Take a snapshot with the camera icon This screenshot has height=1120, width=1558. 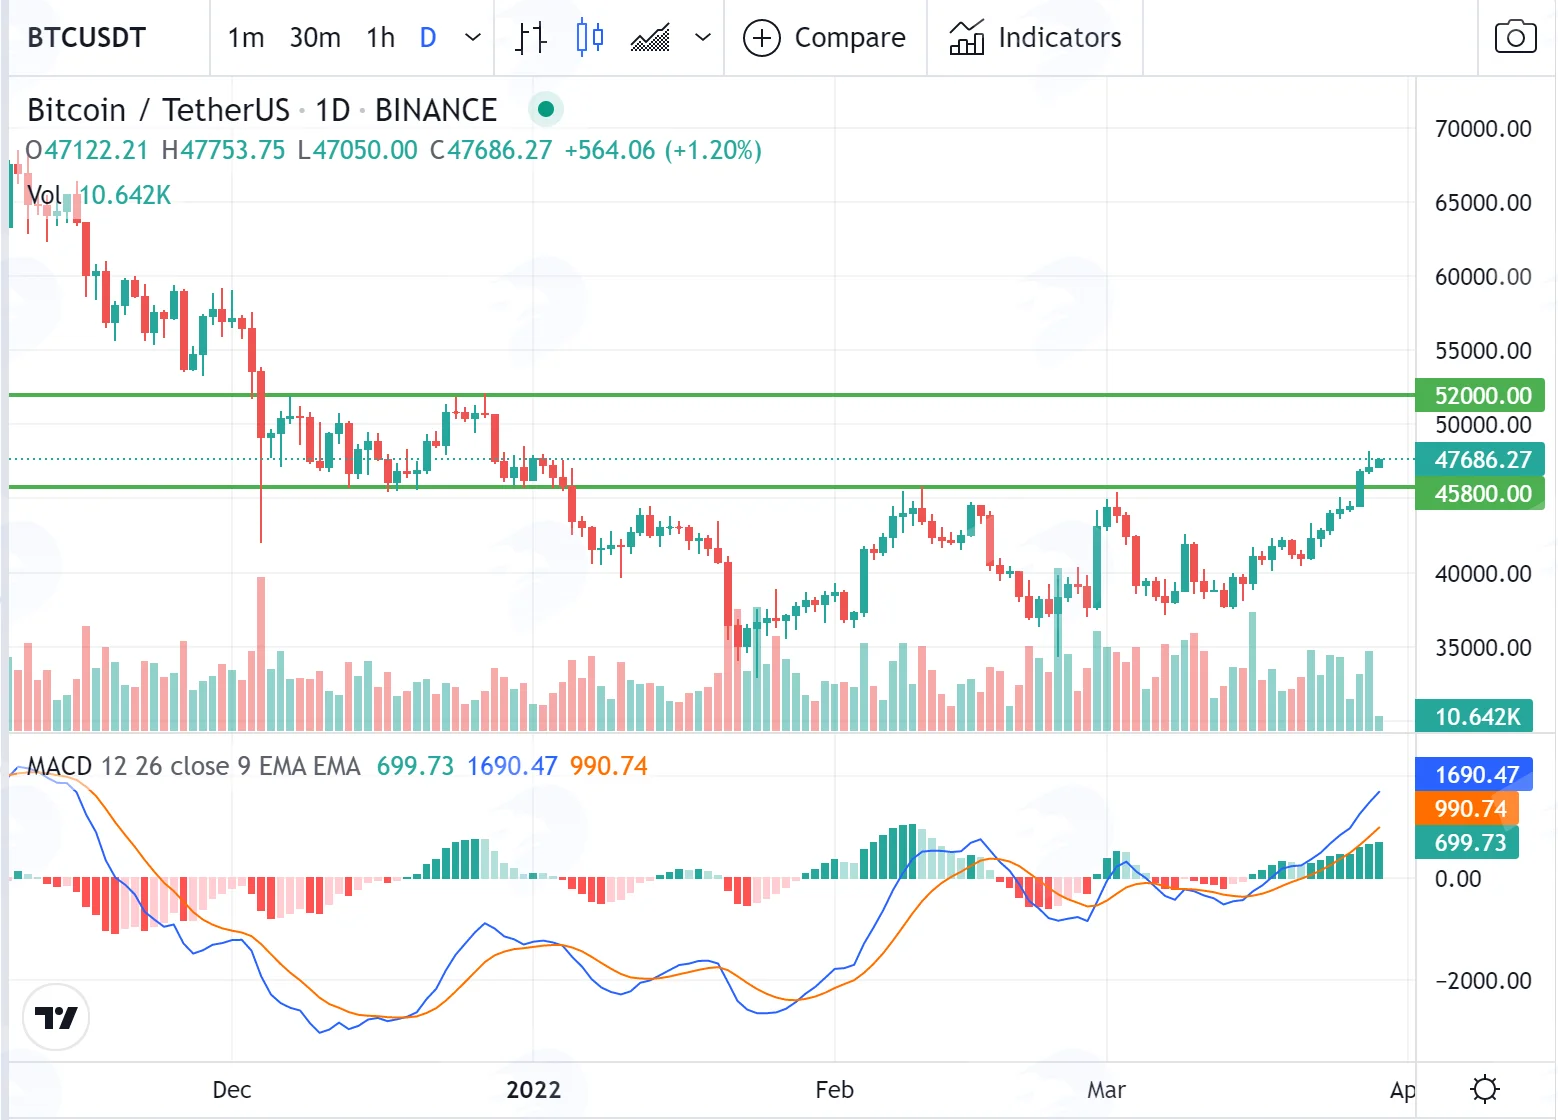pyautogui.click(x=1515, y=38)
